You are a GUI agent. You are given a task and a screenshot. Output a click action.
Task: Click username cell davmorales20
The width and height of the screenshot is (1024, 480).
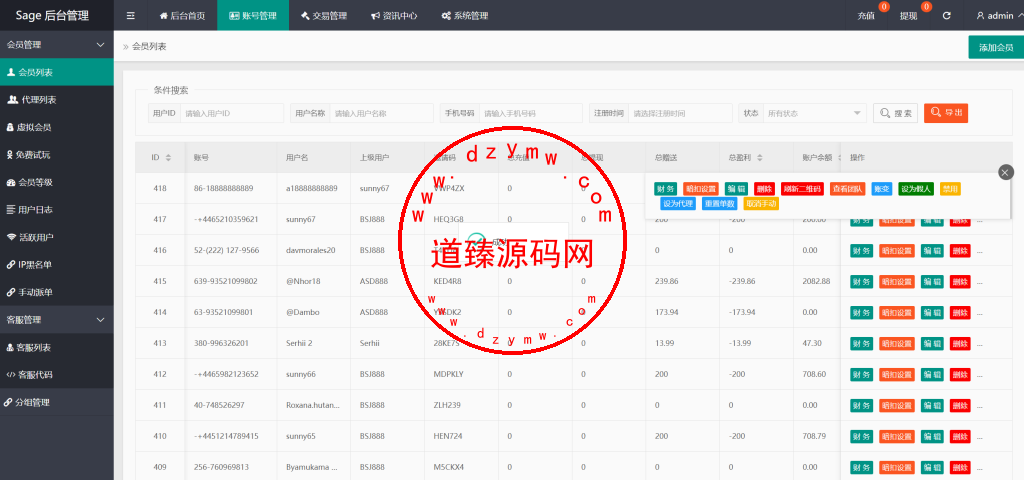tap(310, 250)
